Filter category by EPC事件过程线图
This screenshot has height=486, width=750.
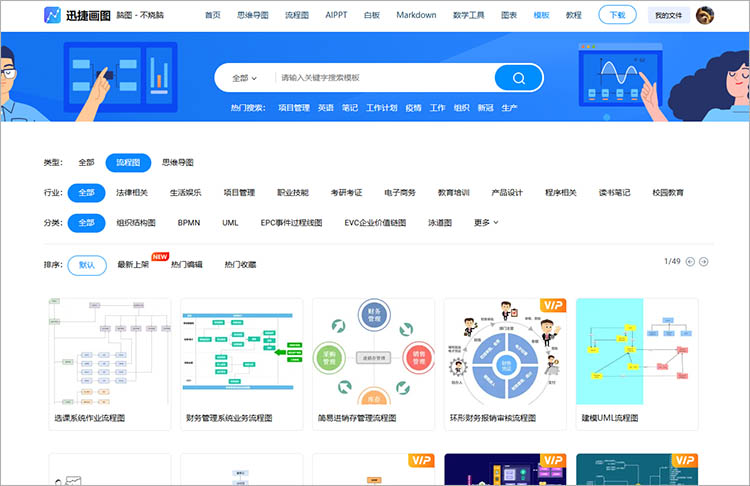[291, 223]
